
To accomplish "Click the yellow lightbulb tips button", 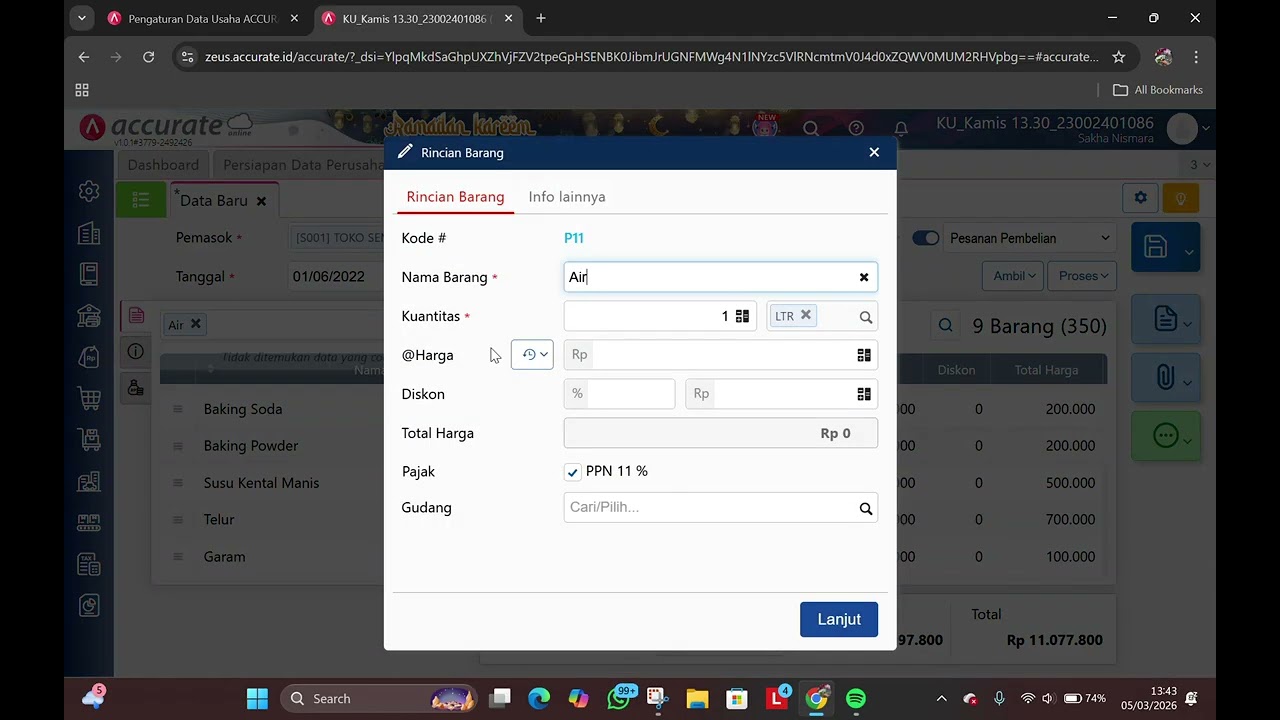I will pos(1181,198).
